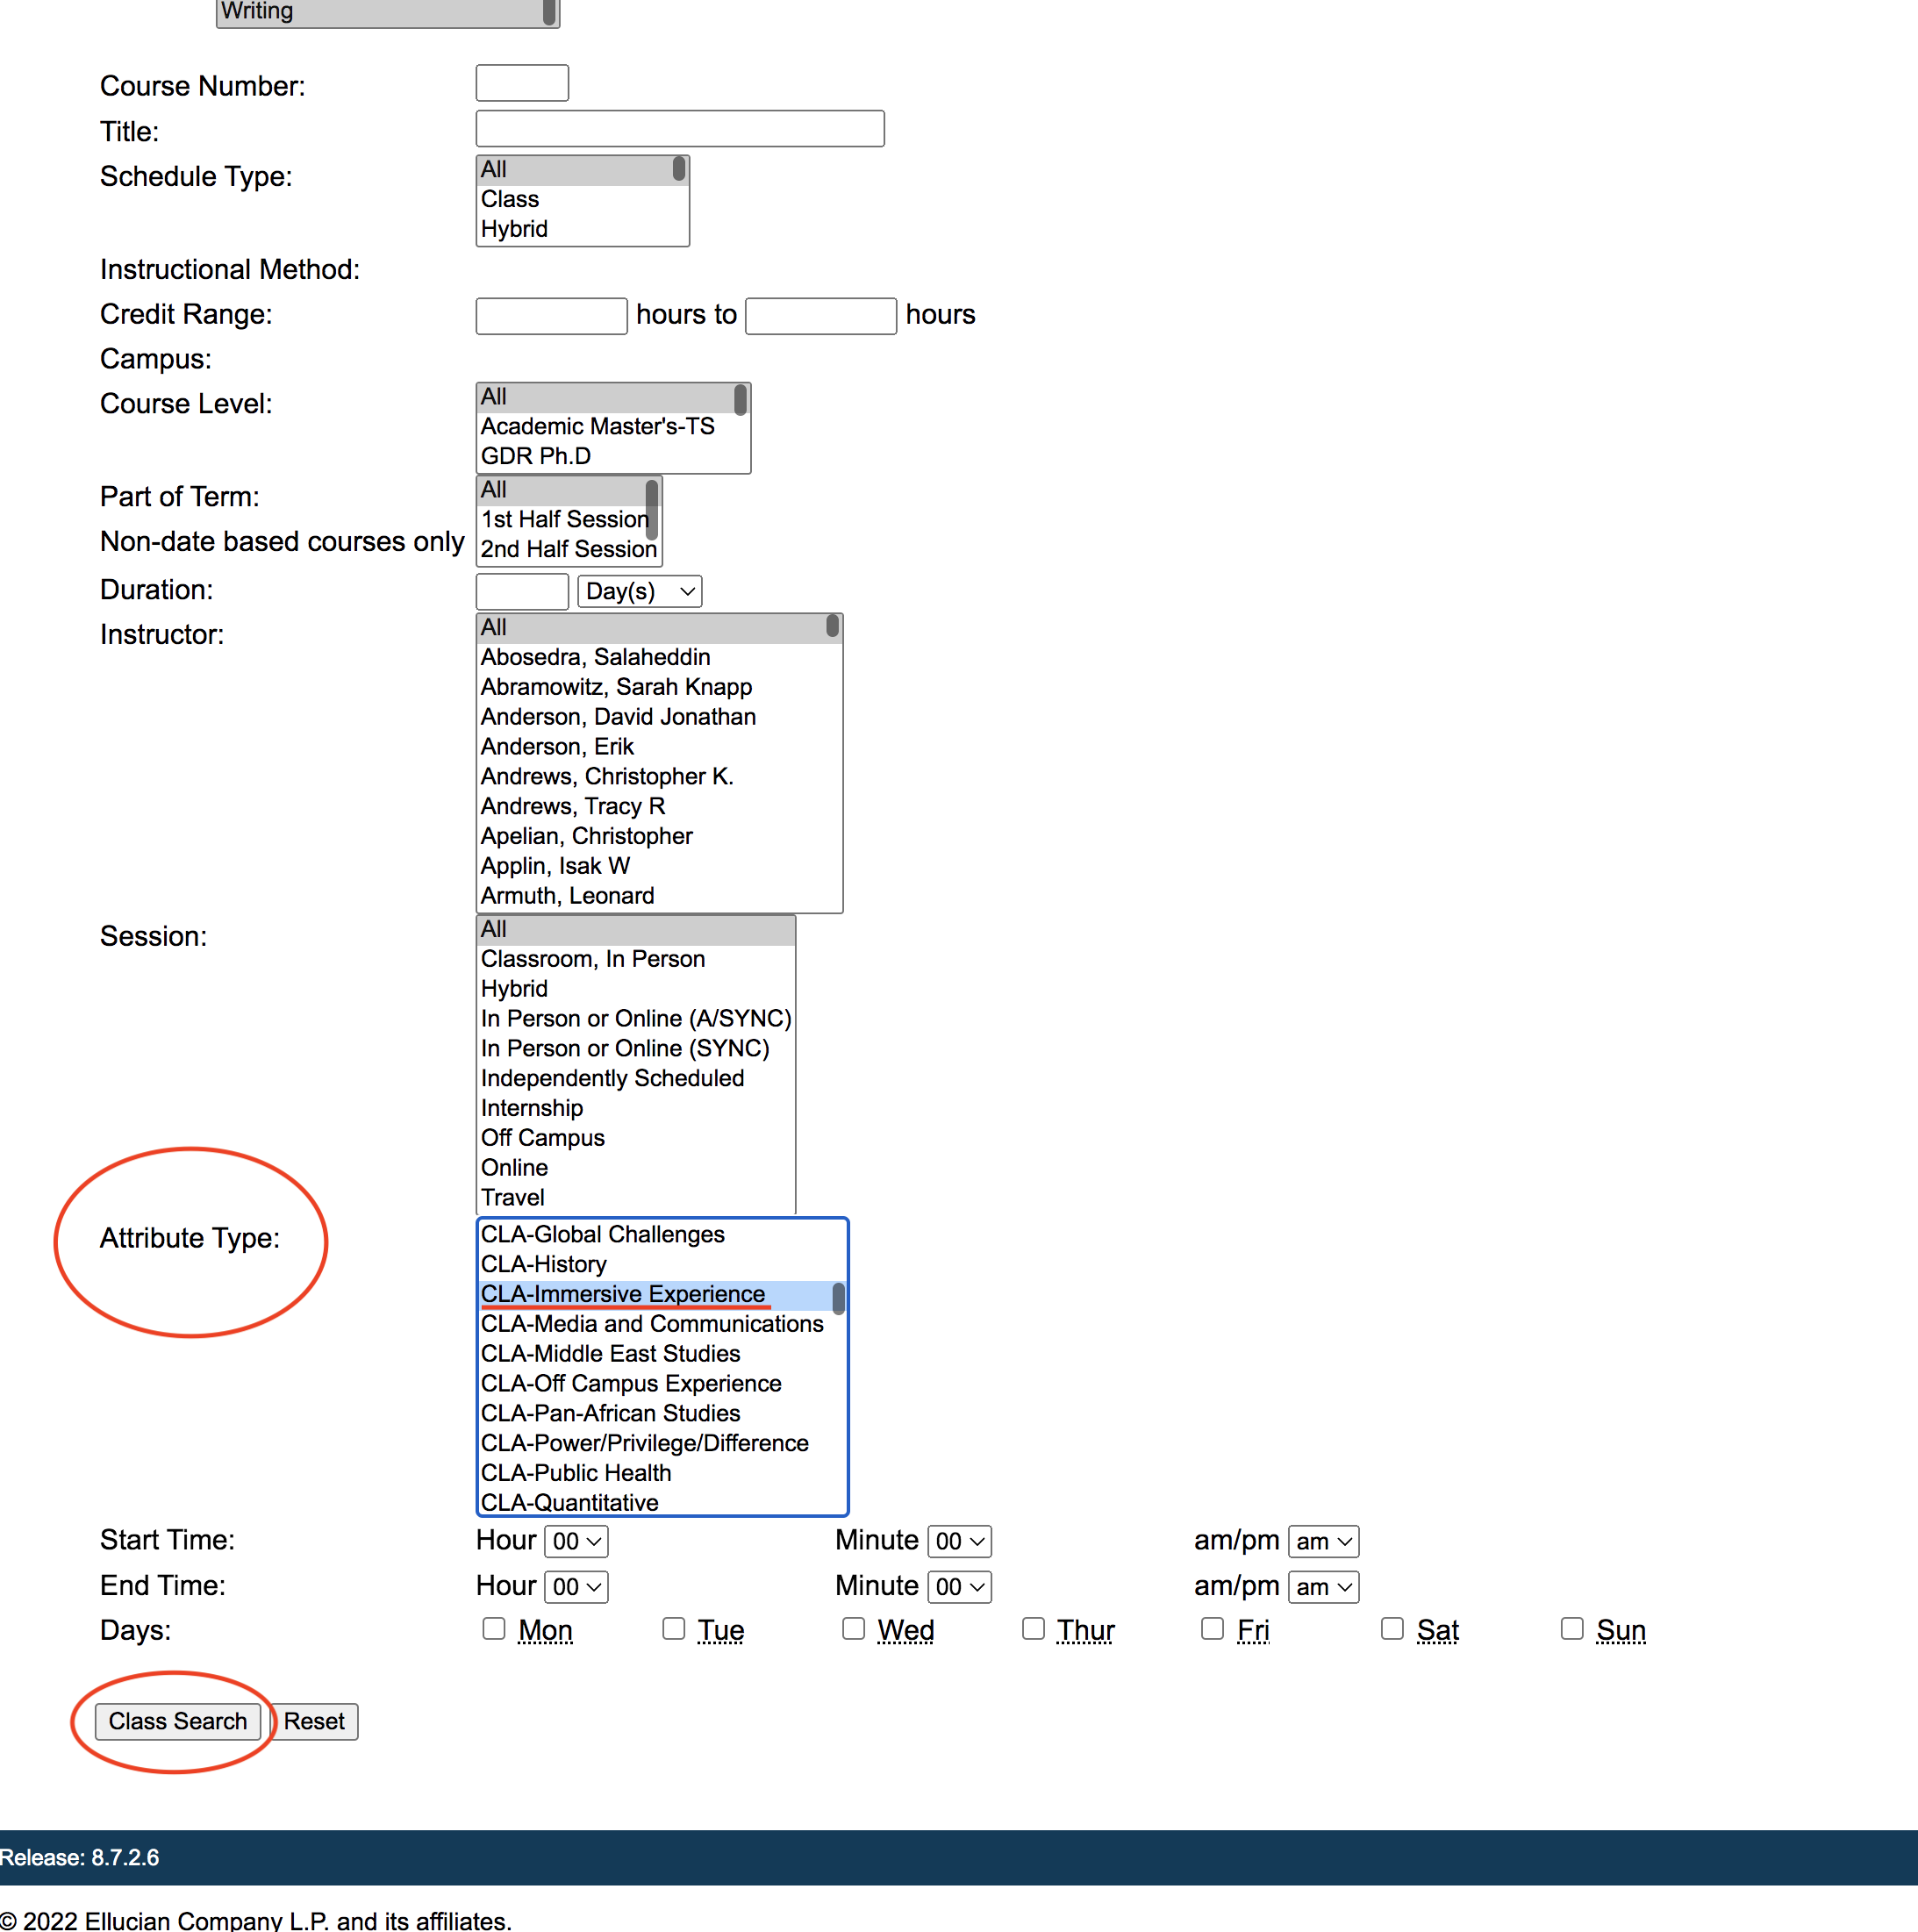Tick the Mon checkbox
This screenshot has width=1918, height=1932.
coord(493,1628)
